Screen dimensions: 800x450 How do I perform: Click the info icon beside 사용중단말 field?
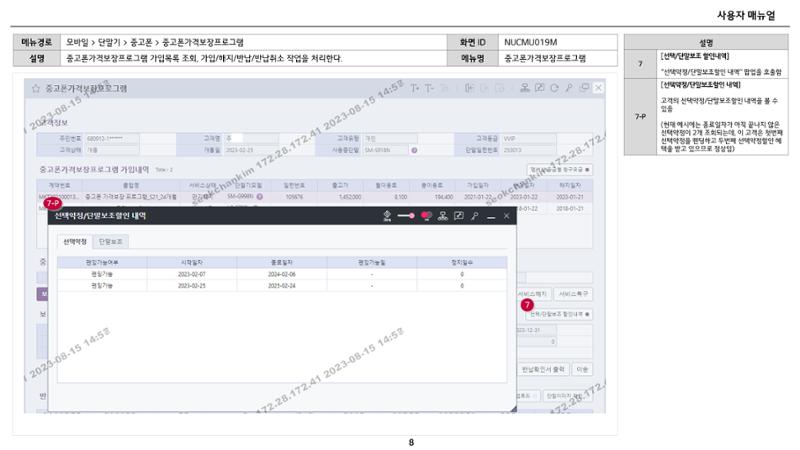414,151
